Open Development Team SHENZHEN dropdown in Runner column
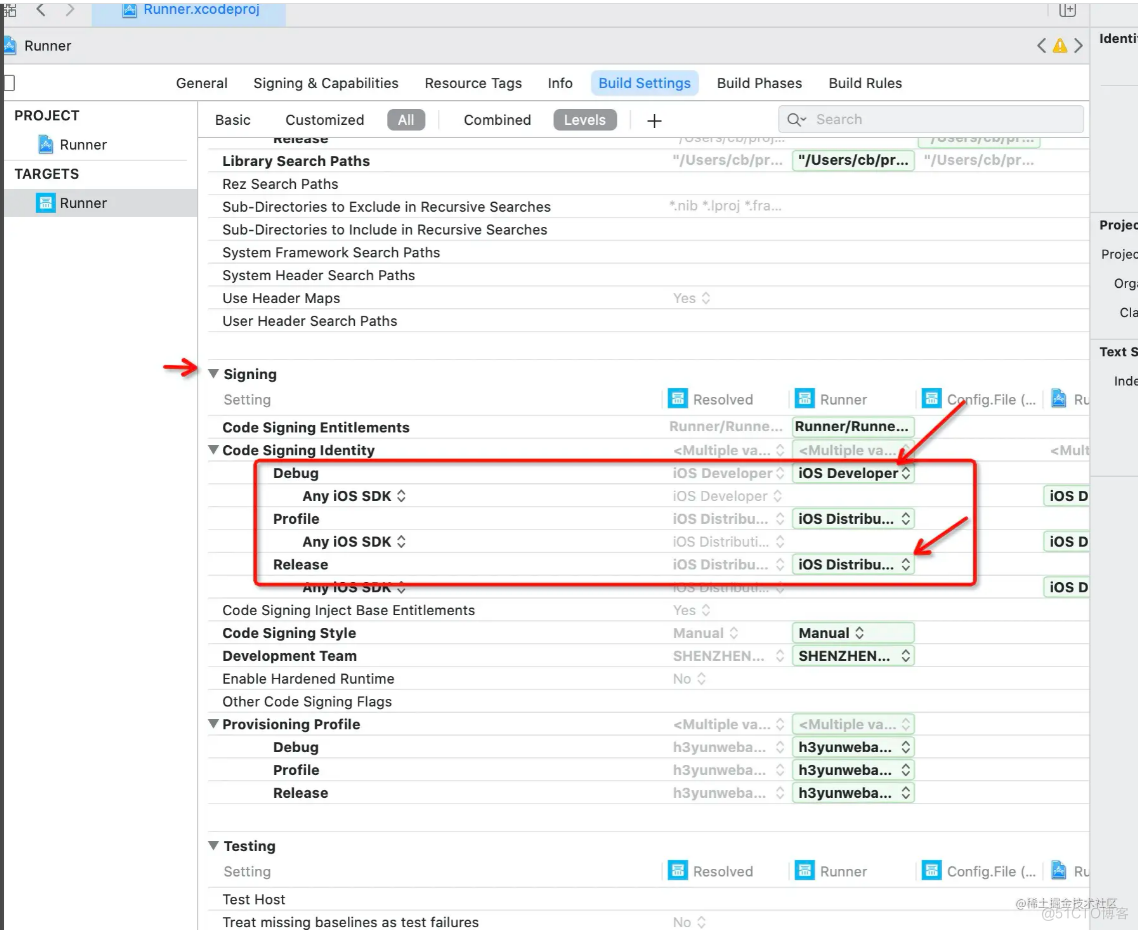 tap(854, 656)
